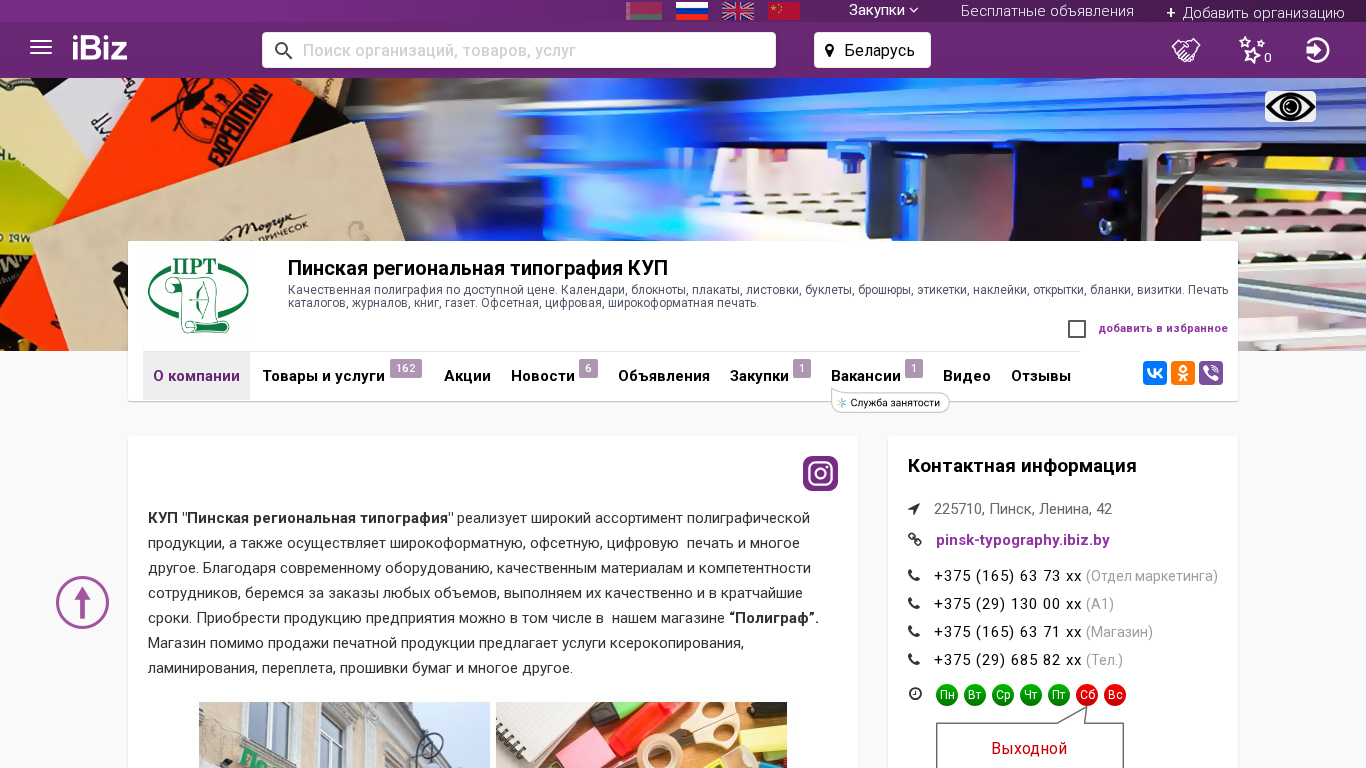The height and width of the screenshot is (768, 1366).
Task: Switch to Belarusian language flag
Action: click(x=644, y=11)
